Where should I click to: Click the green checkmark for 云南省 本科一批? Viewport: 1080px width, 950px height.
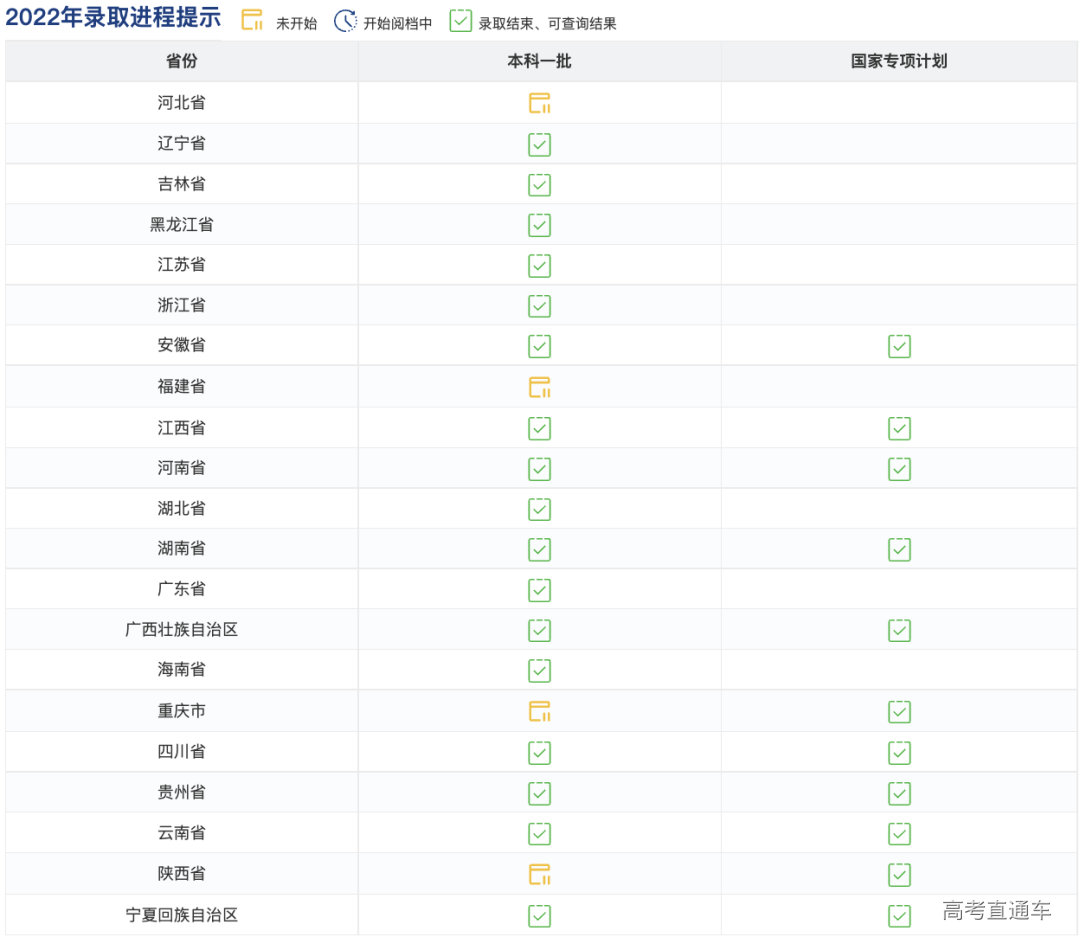(539, 832)
